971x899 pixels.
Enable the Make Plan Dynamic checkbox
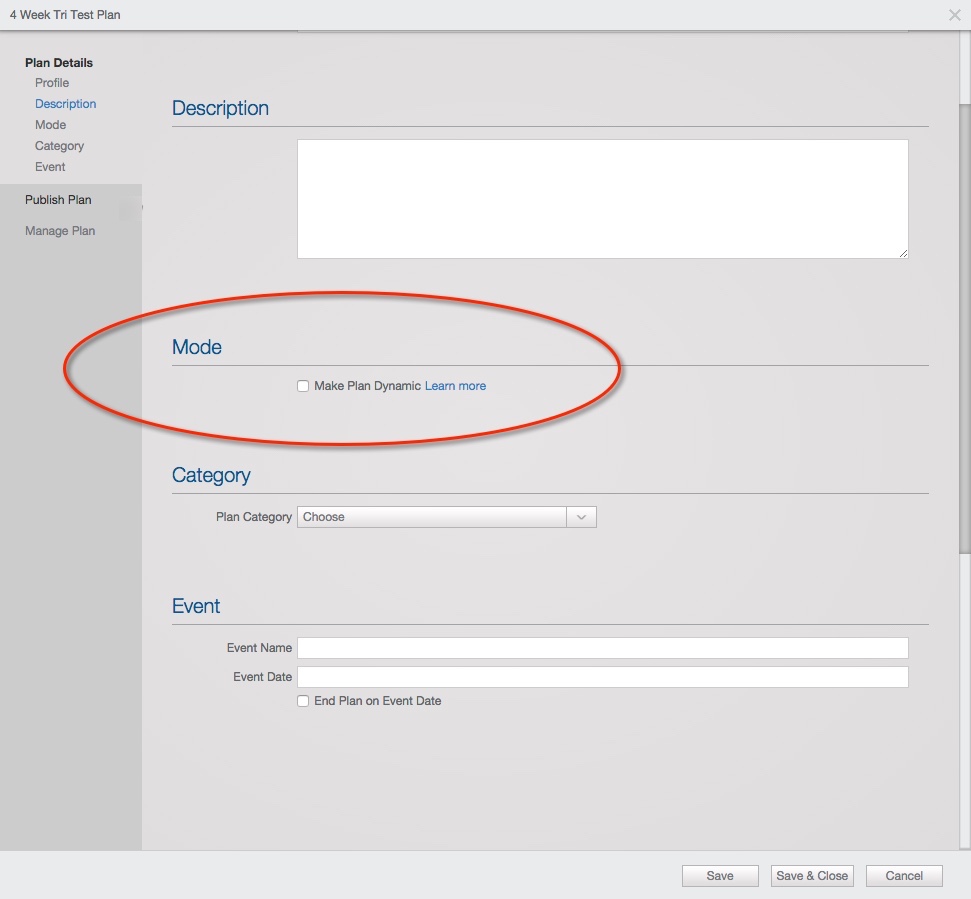[x=303, y=386]
